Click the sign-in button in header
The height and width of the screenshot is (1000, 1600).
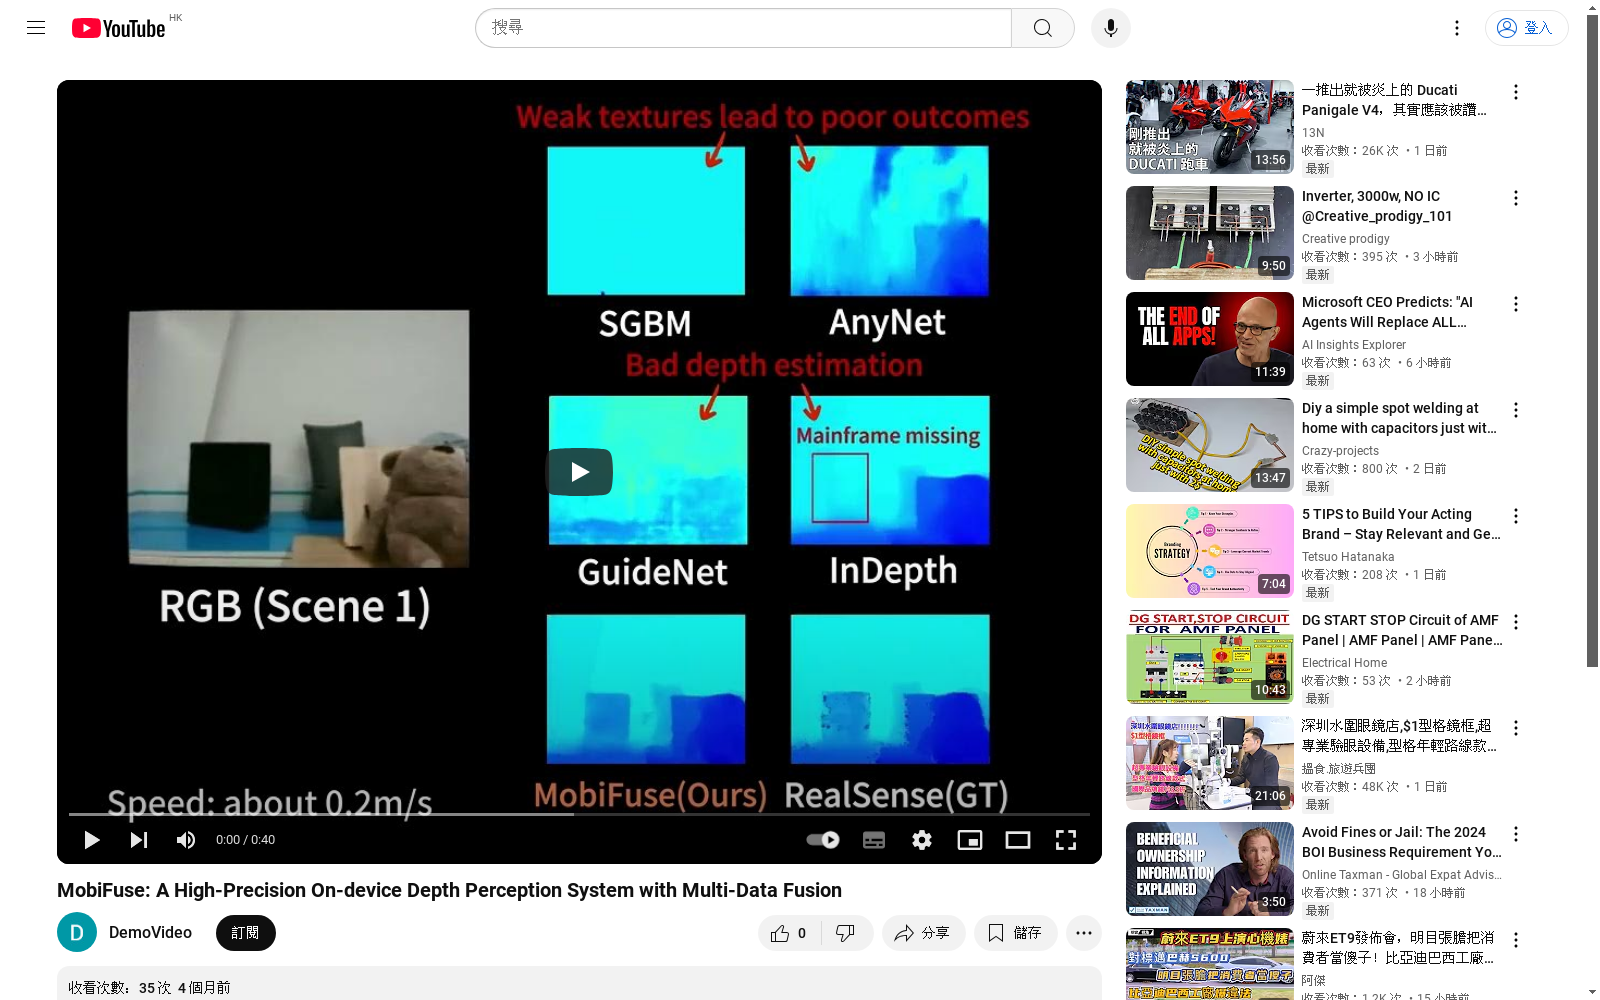pos(1526,28)
